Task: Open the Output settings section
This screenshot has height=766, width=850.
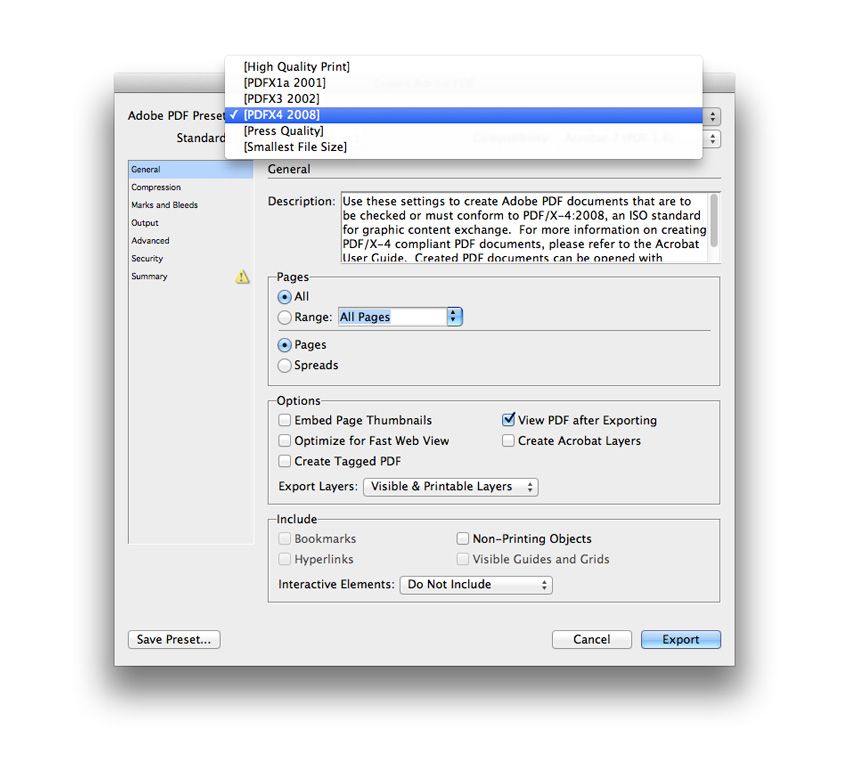Action: [190, 223]
